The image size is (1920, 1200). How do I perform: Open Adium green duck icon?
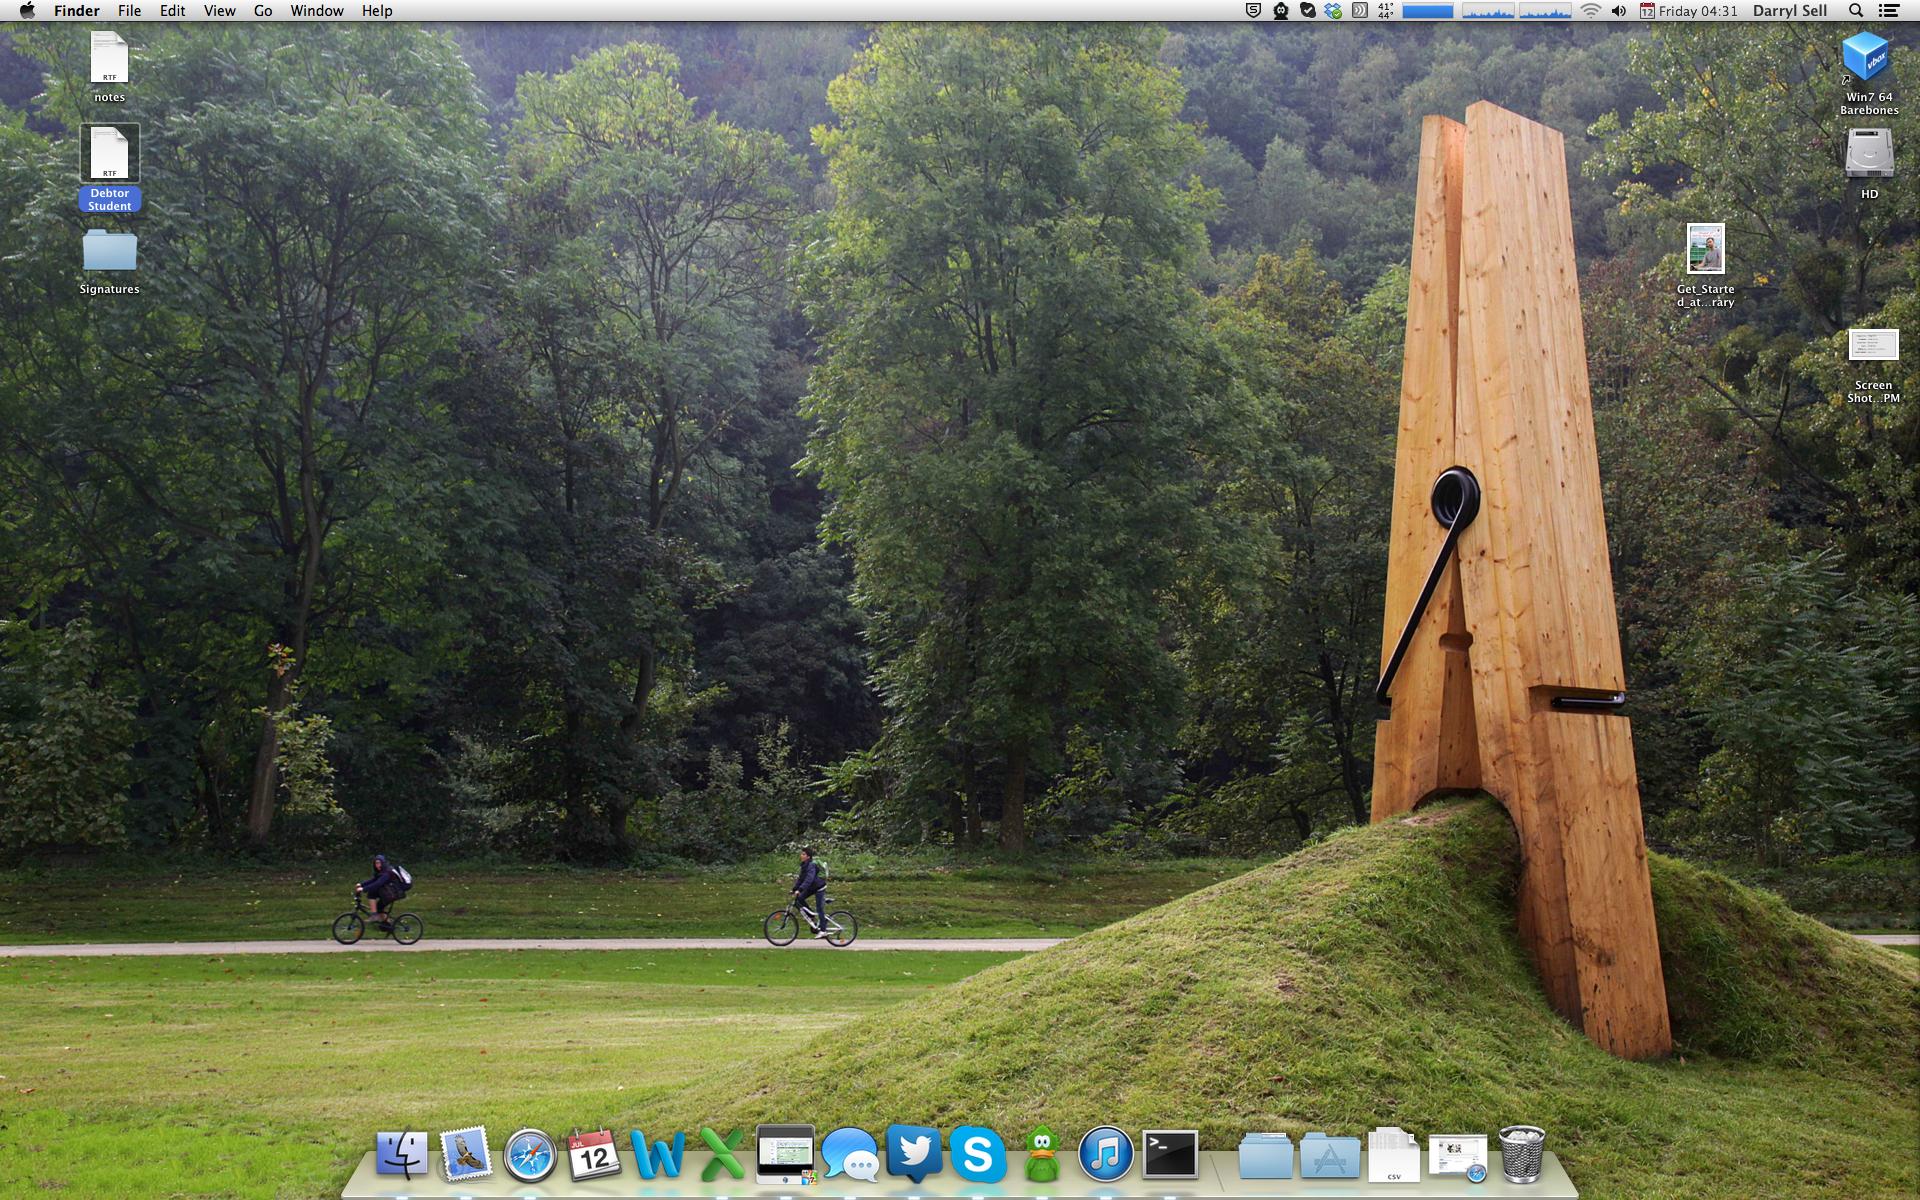1042,1155
